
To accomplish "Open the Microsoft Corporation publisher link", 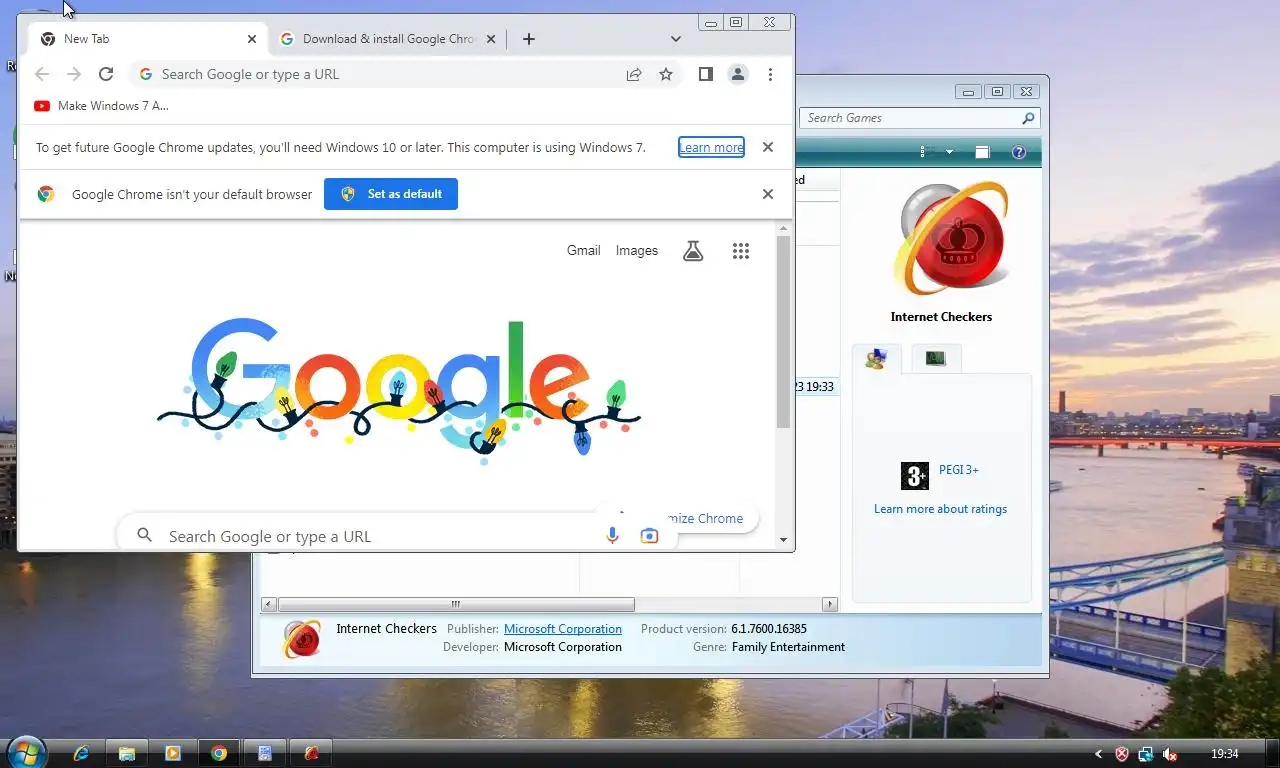I will tap(563, 629).
